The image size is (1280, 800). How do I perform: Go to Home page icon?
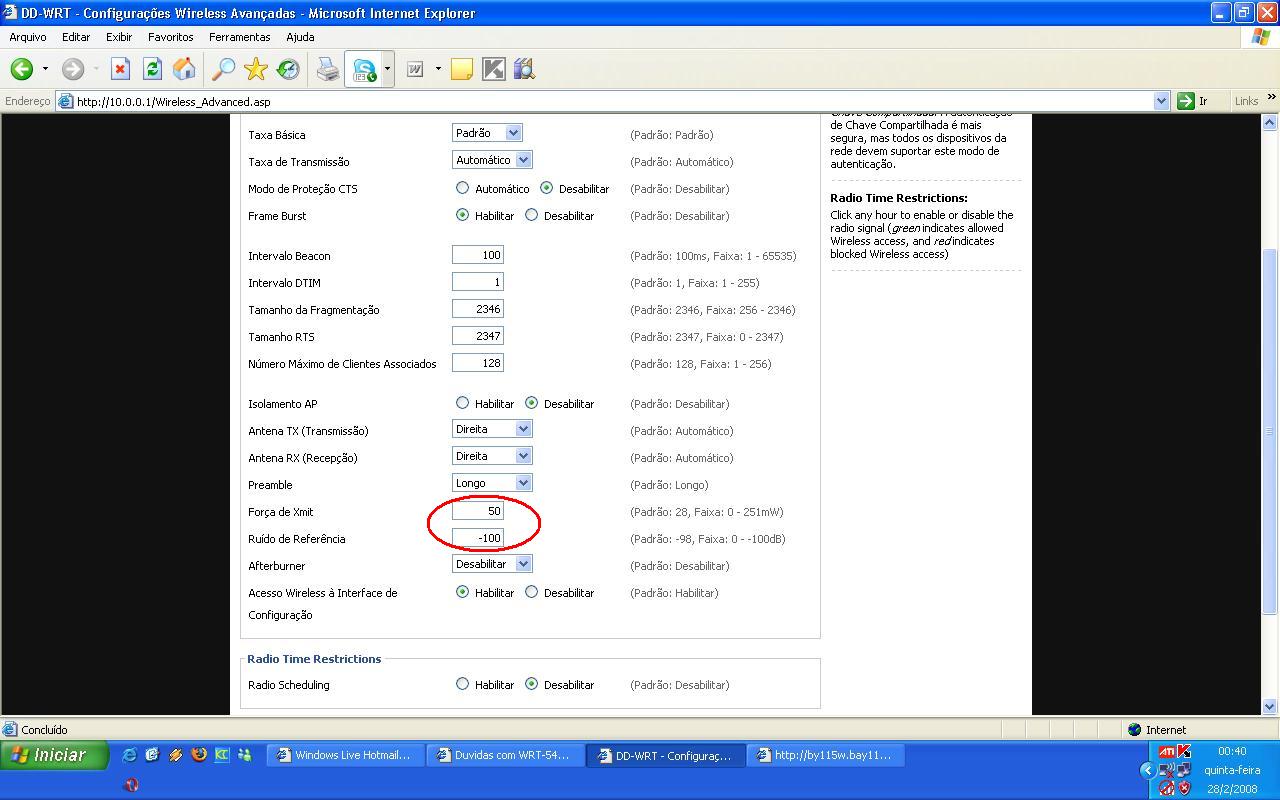[x=184, y=69]
